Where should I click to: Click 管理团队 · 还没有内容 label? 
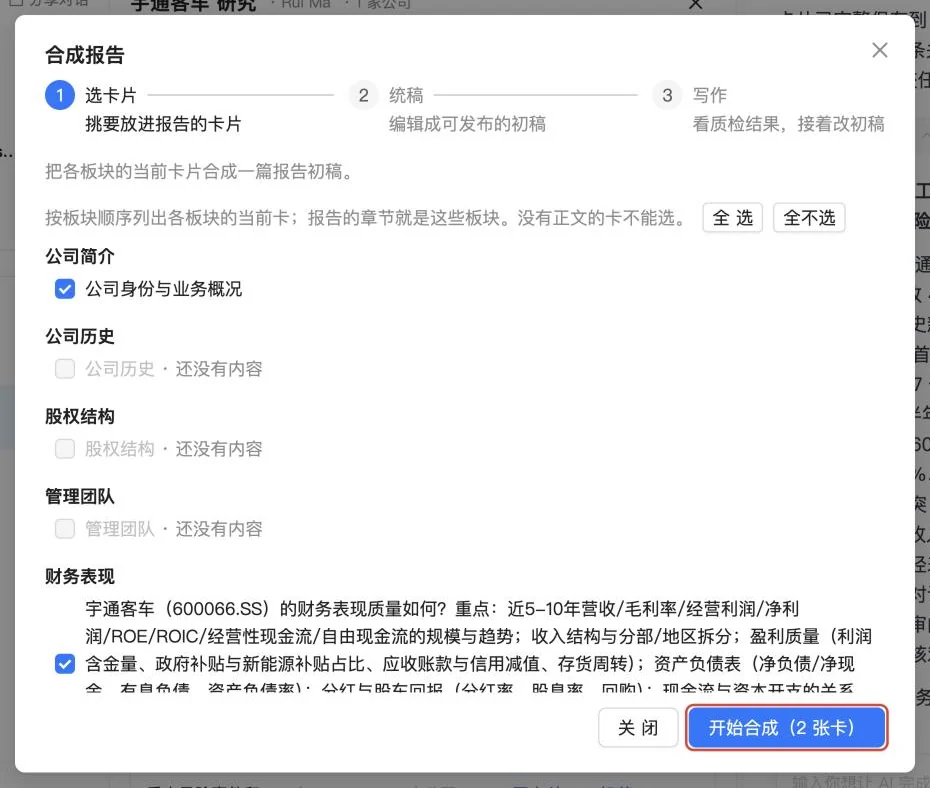pyautogui.click(x=174, y=529)
